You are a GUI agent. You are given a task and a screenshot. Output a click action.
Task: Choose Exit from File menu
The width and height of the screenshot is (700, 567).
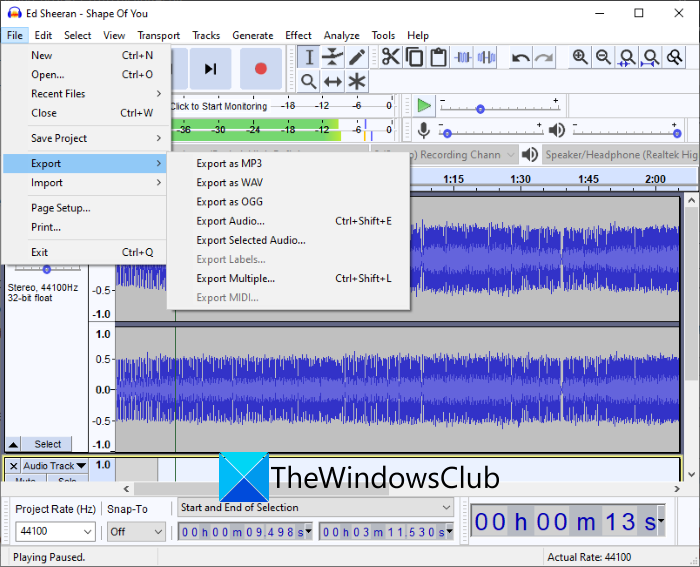click(x=85, y=252)
